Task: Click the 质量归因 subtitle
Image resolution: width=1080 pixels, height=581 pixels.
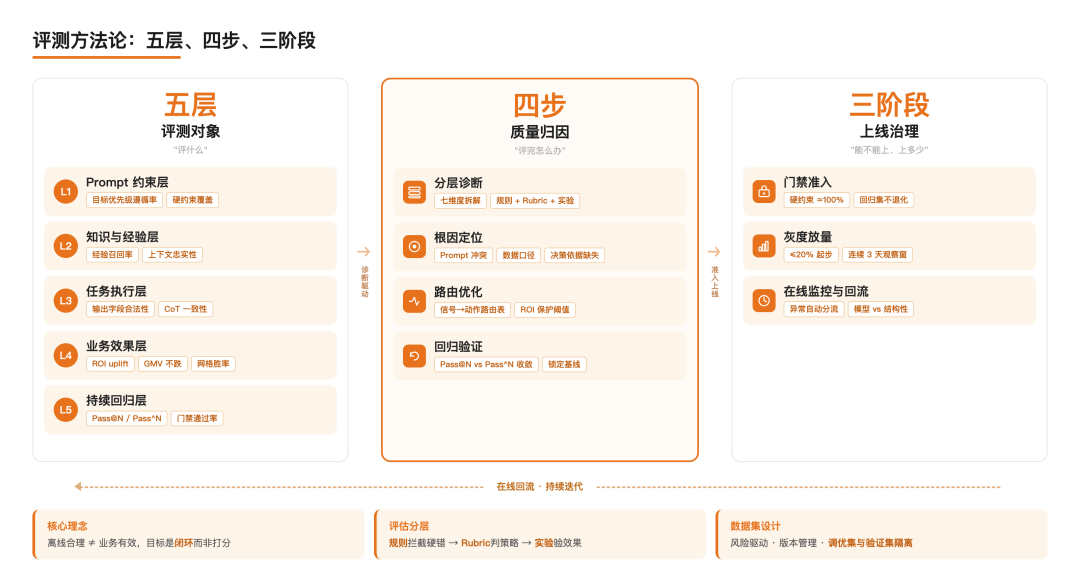Action: coord(539,131)
